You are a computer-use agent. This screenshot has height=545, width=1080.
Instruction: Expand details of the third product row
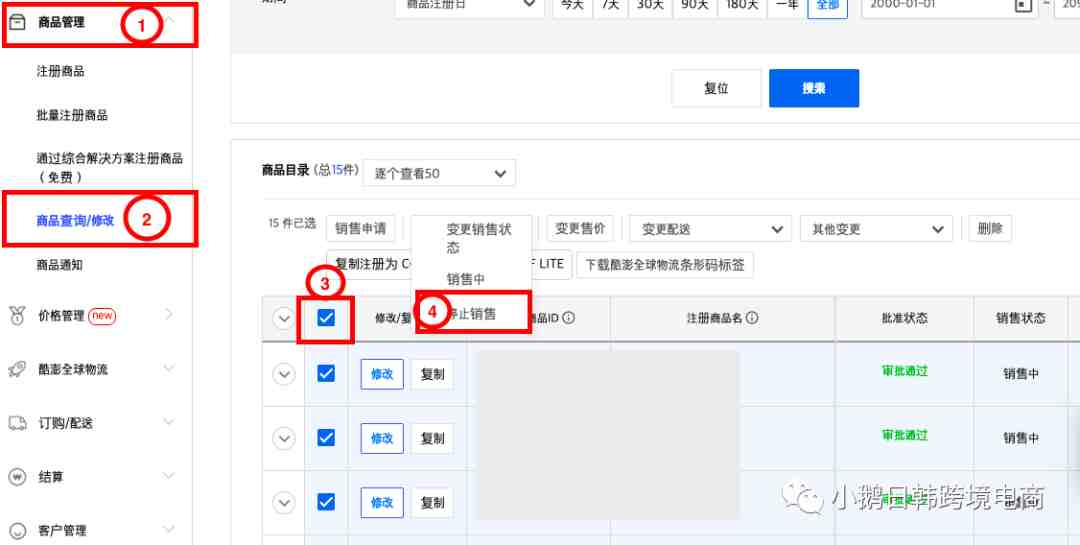(x=284, y=503)
